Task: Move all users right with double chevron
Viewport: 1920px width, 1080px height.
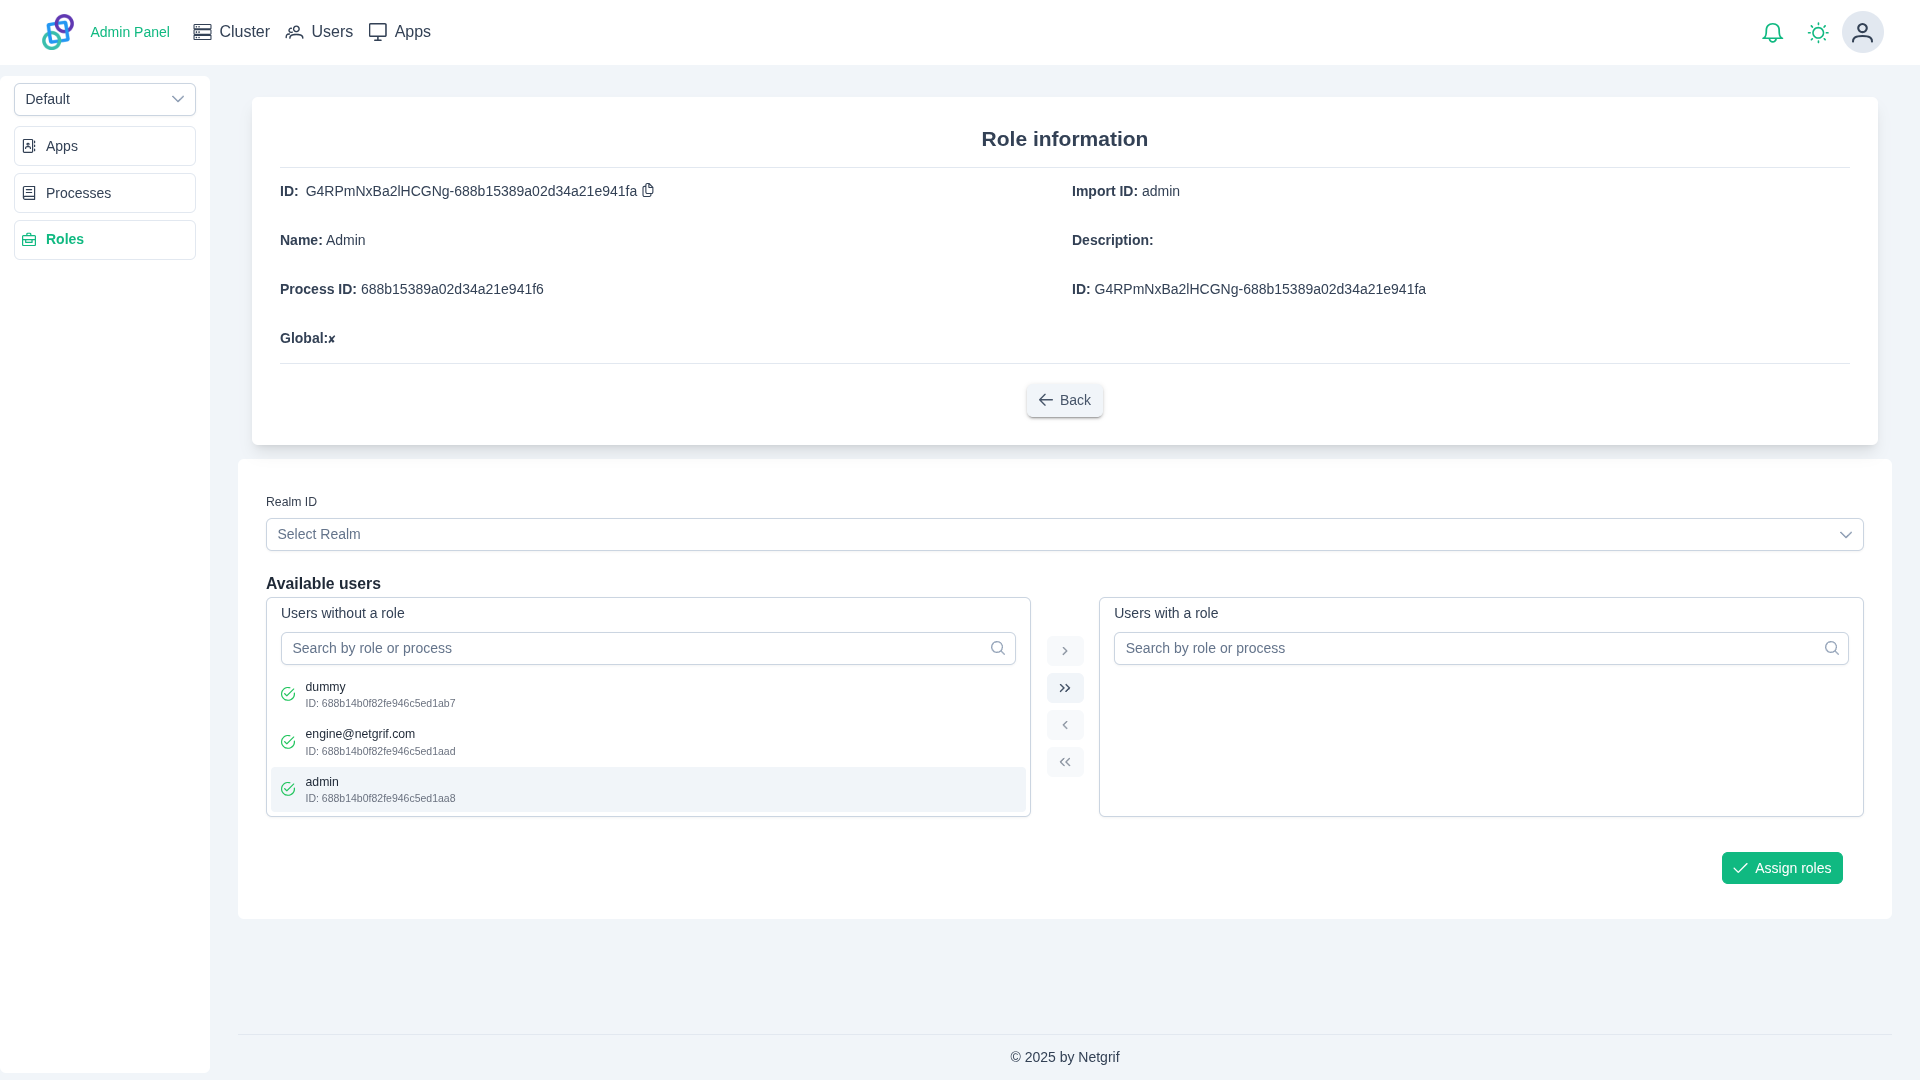Action: 1065,688
